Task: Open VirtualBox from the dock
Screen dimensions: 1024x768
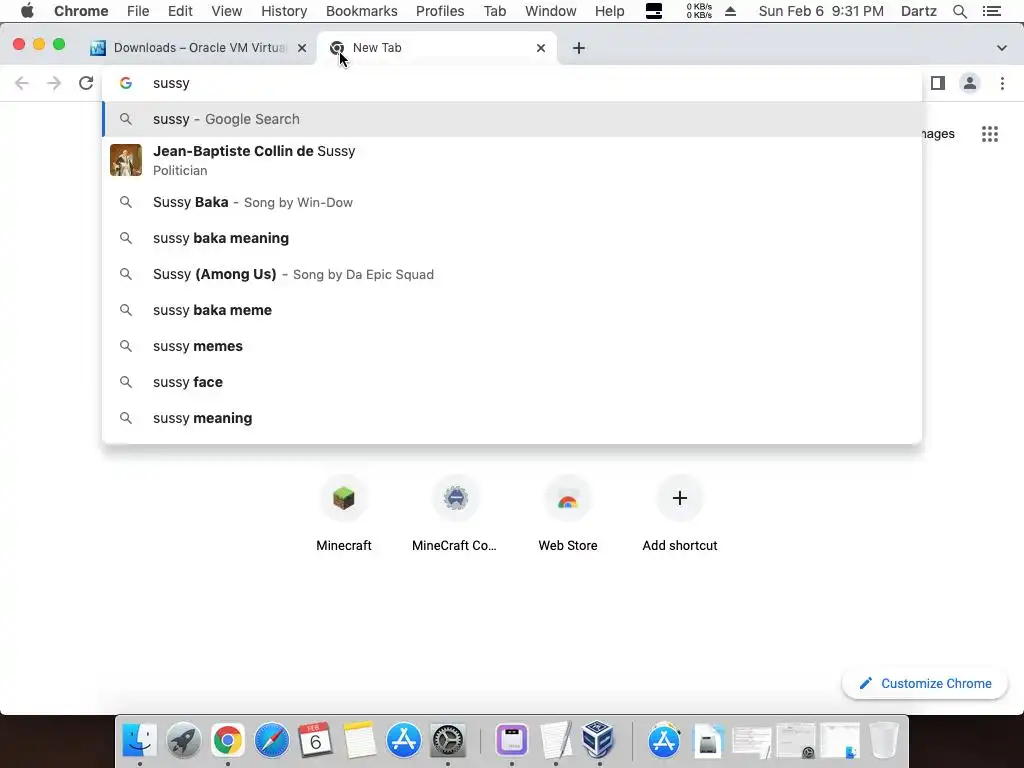Action: click(599, 741)
